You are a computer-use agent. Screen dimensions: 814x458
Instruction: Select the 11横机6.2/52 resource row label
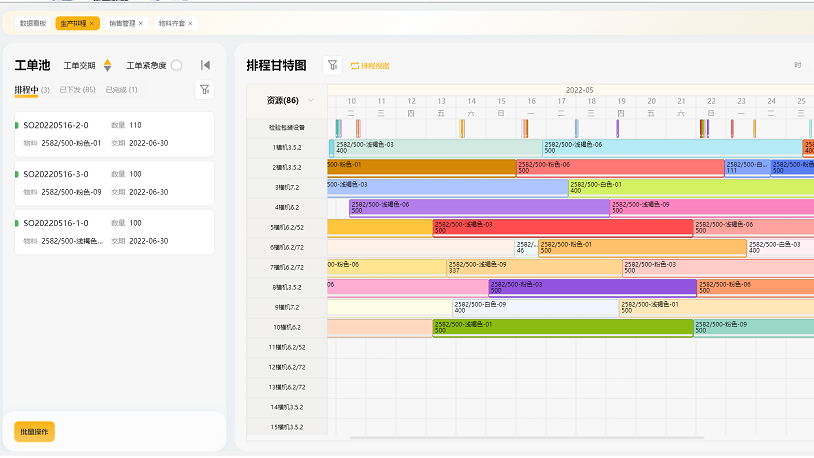[287, 347]
